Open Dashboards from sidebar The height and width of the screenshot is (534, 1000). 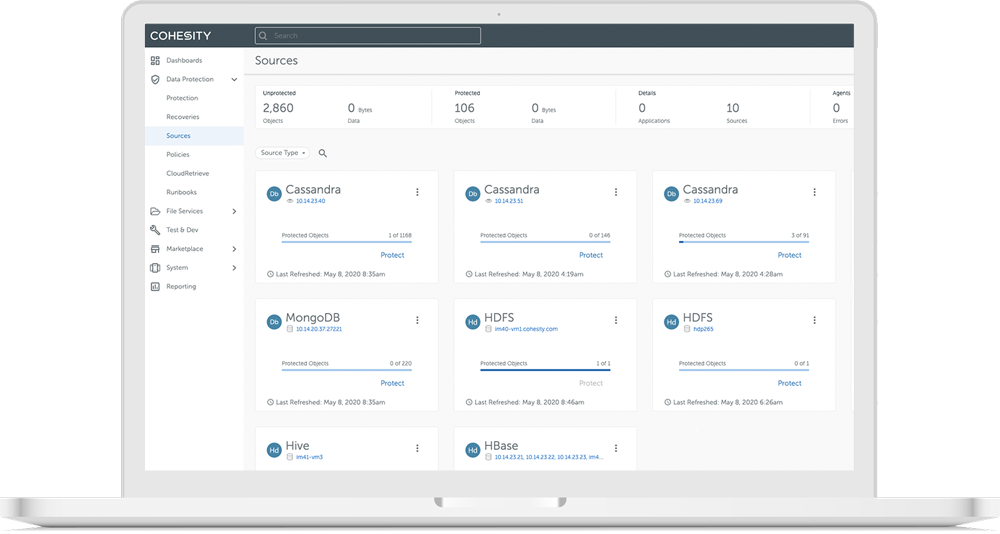184,61
